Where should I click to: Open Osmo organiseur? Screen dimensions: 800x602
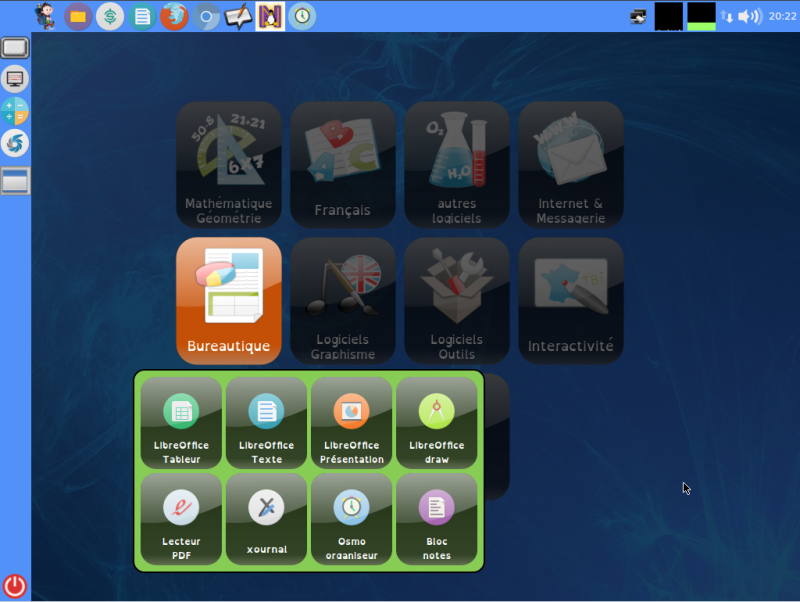(352, 519)
